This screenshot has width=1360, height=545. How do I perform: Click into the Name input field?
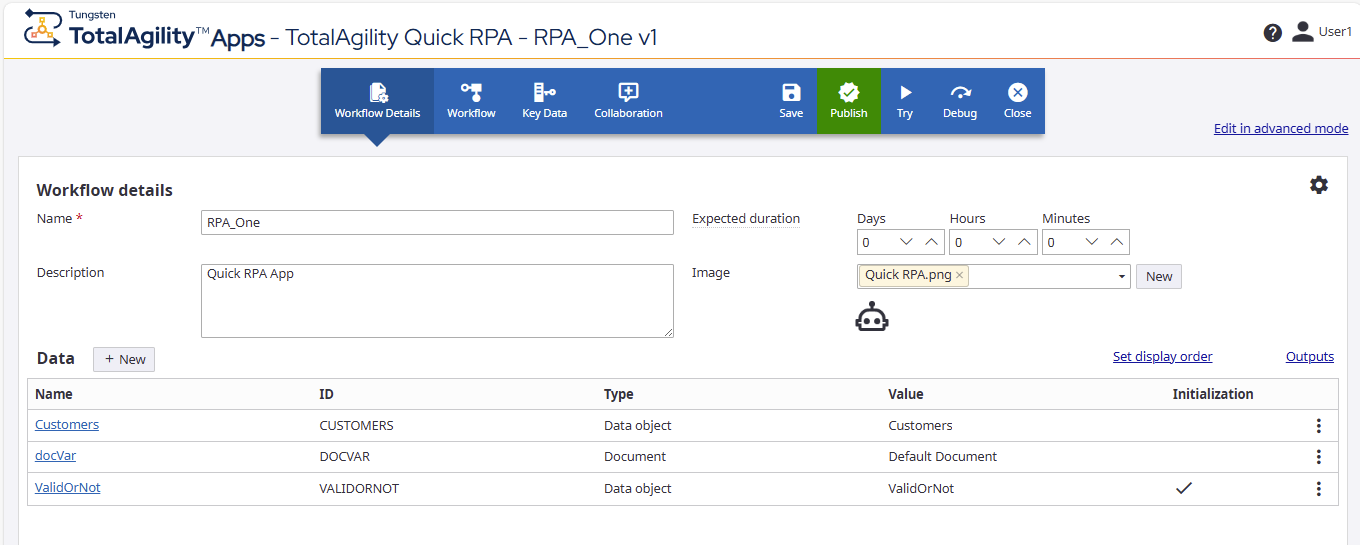click(x=437, y=222)
